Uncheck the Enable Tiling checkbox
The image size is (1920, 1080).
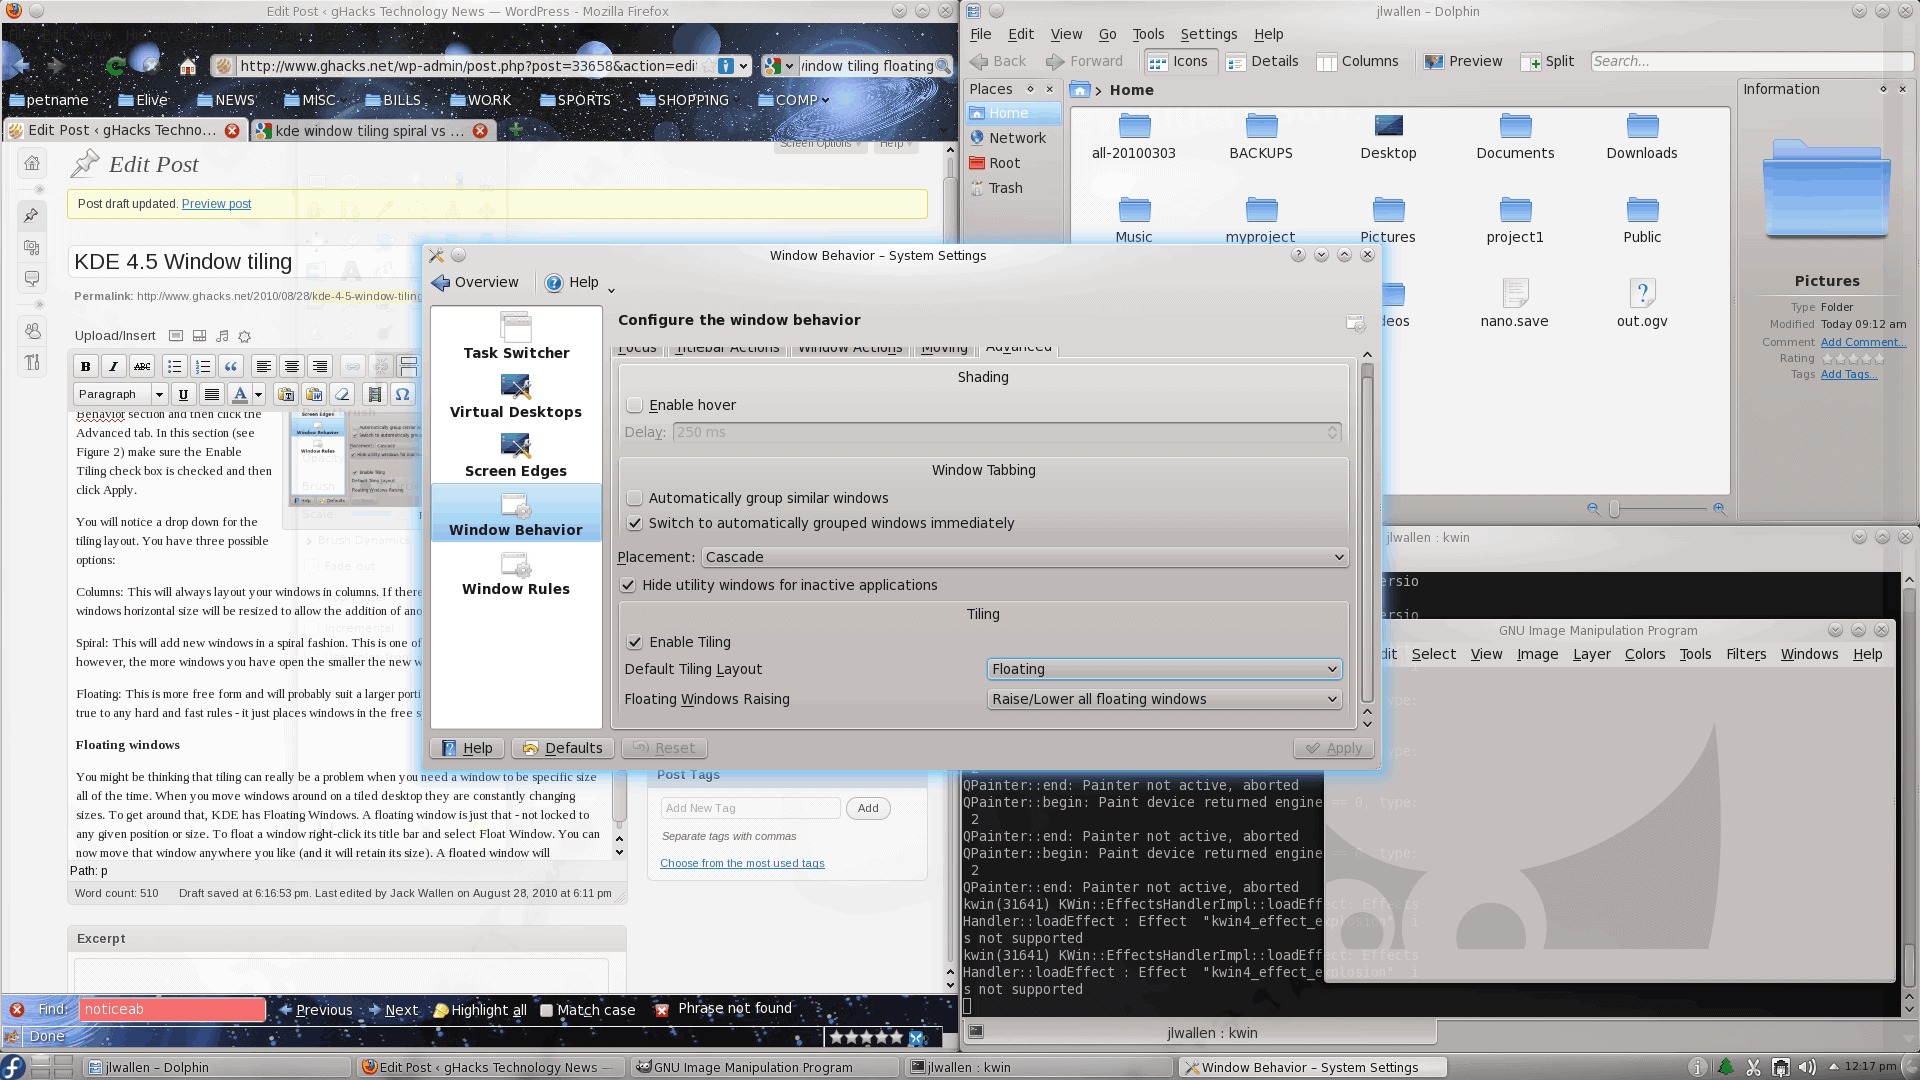[634, 642]
